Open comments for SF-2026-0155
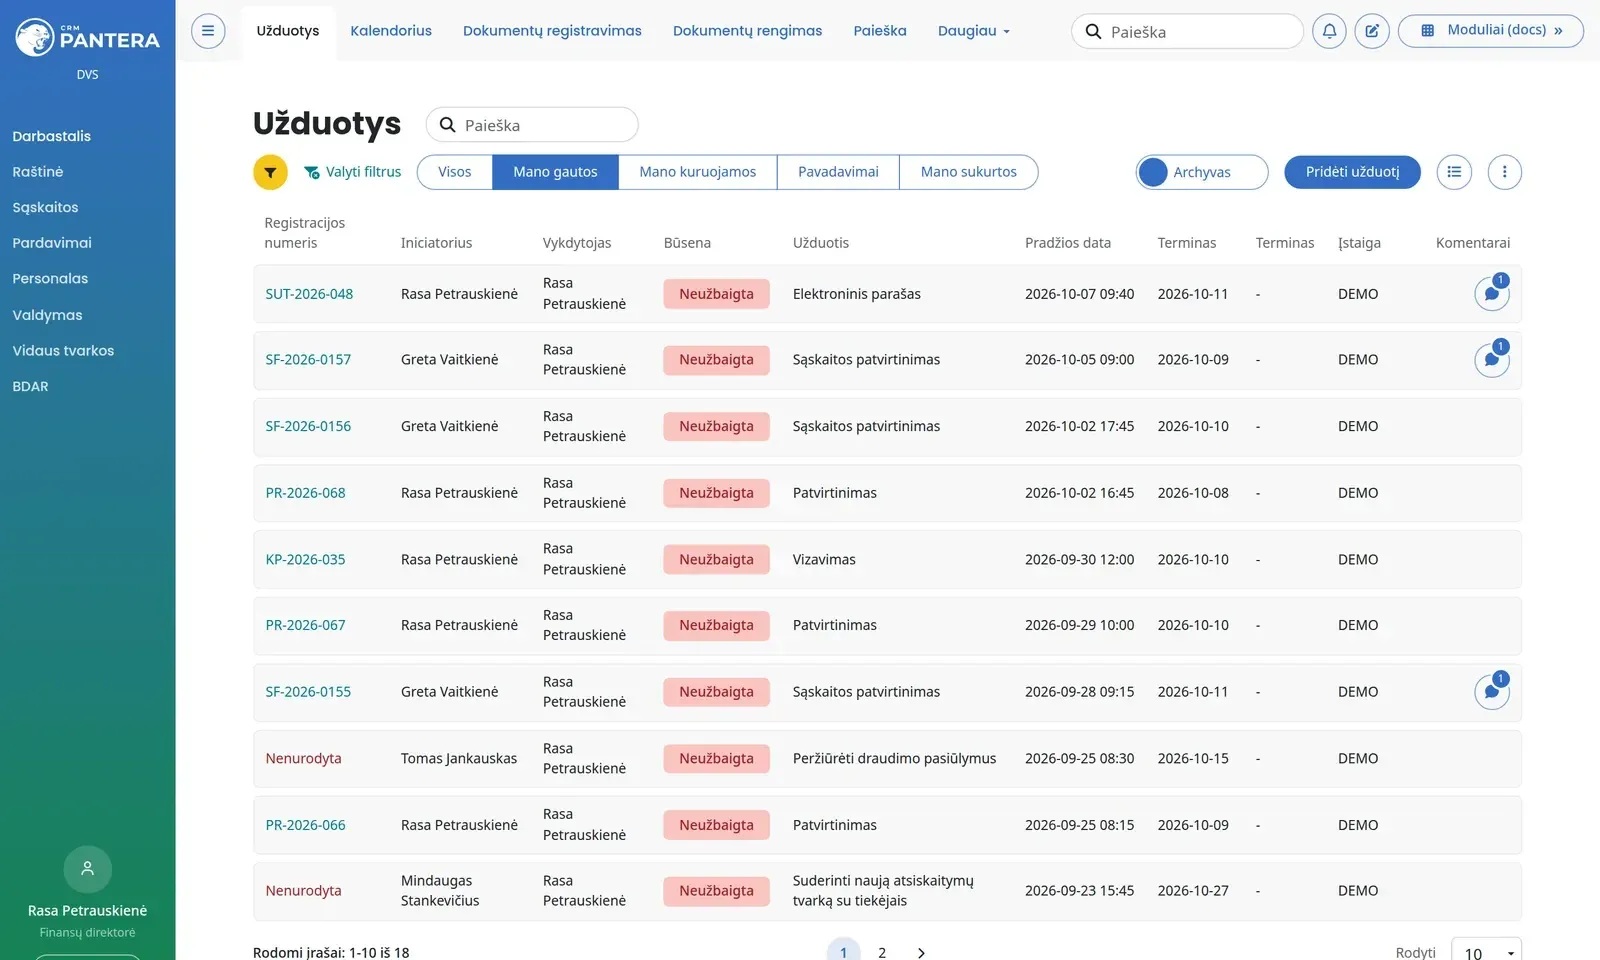1600x960 pixels. click(1492, 691)
